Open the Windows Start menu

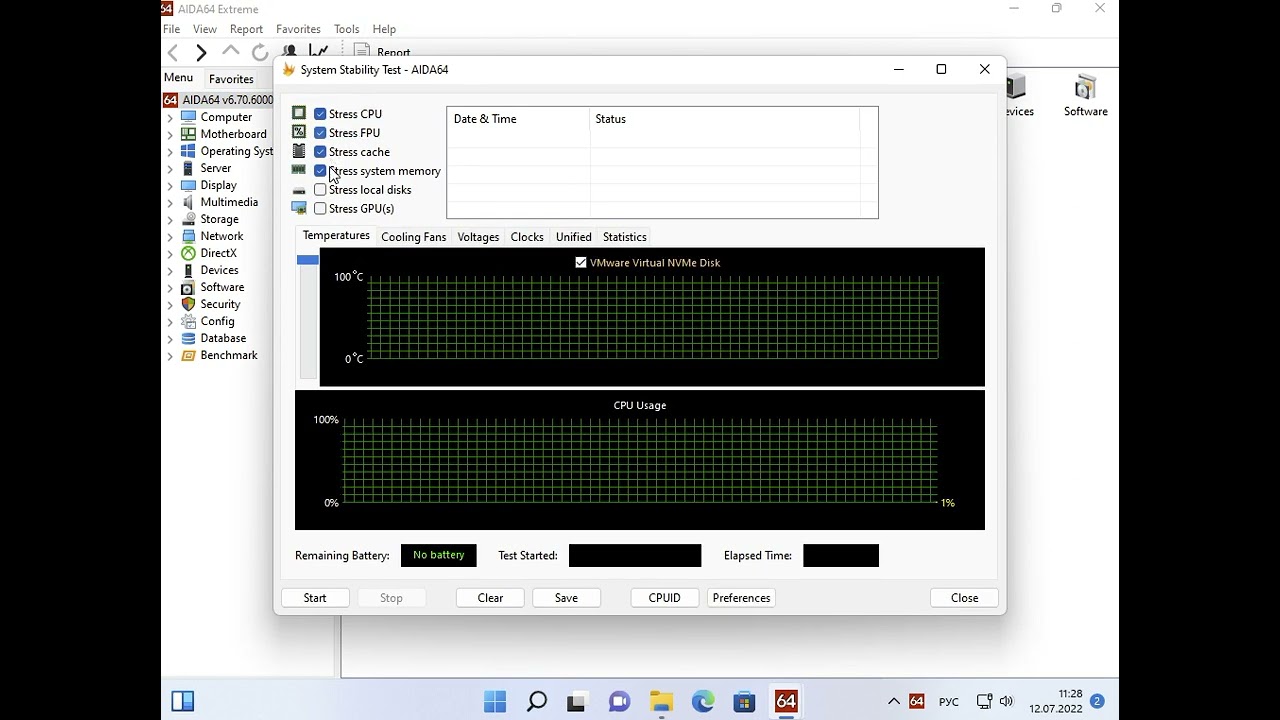coord(495,701)
